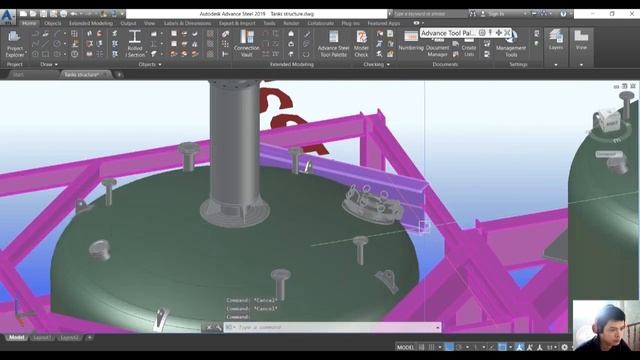
Task: Switch to the Objects ribbon tab
Action: coord(53,23)
